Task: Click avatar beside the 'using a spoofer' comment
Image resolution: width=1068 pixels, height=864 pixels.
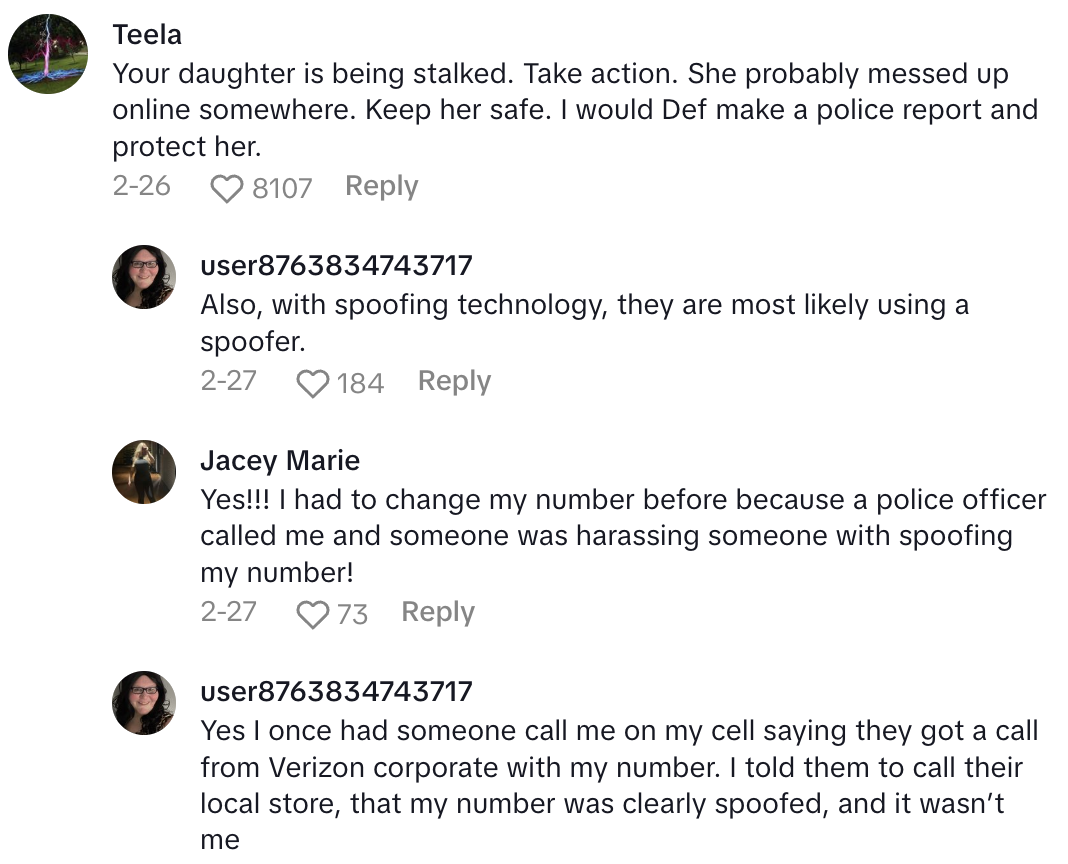Action: click(x=144, y=277)
